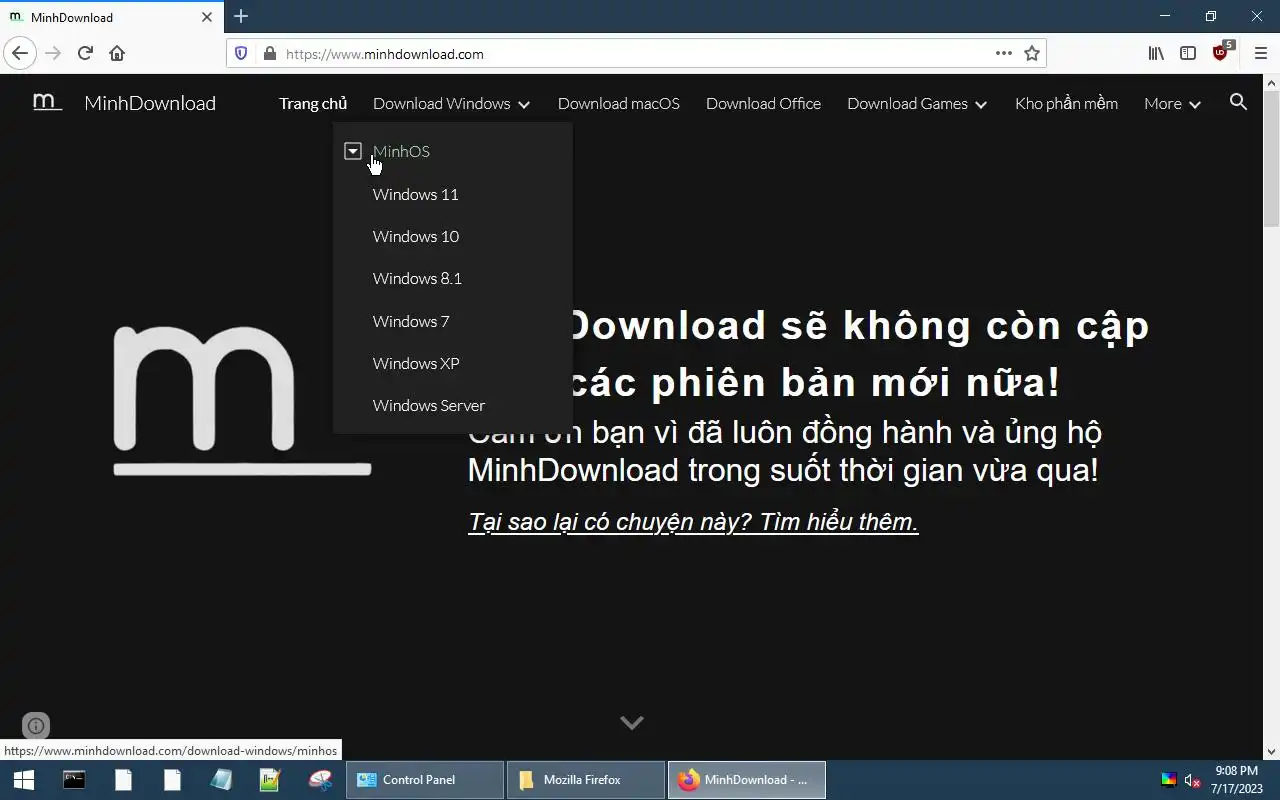The image size is (1280, 800).
Task: Expand the Download Games dropdown chevron
Action: tap(981, 104)
